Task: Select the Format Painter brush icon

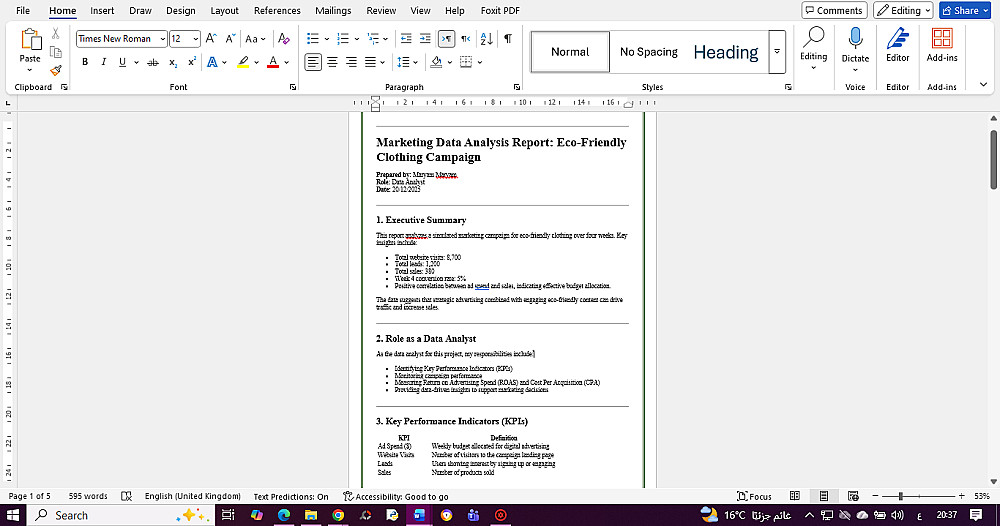Action: point(56,69)
